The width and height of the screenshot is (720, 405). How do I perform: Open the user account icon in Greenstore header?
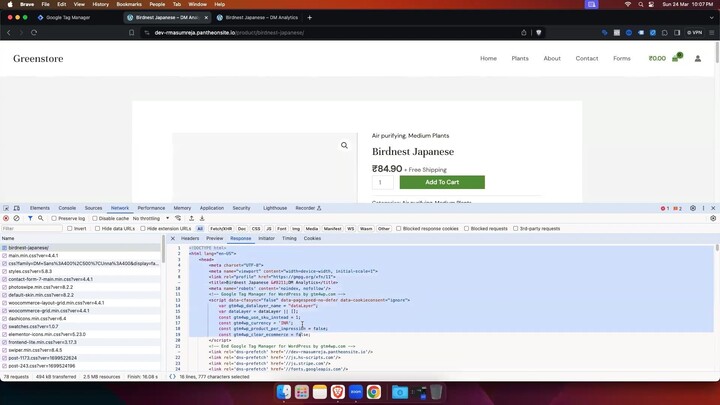click(x=698, y=58)
